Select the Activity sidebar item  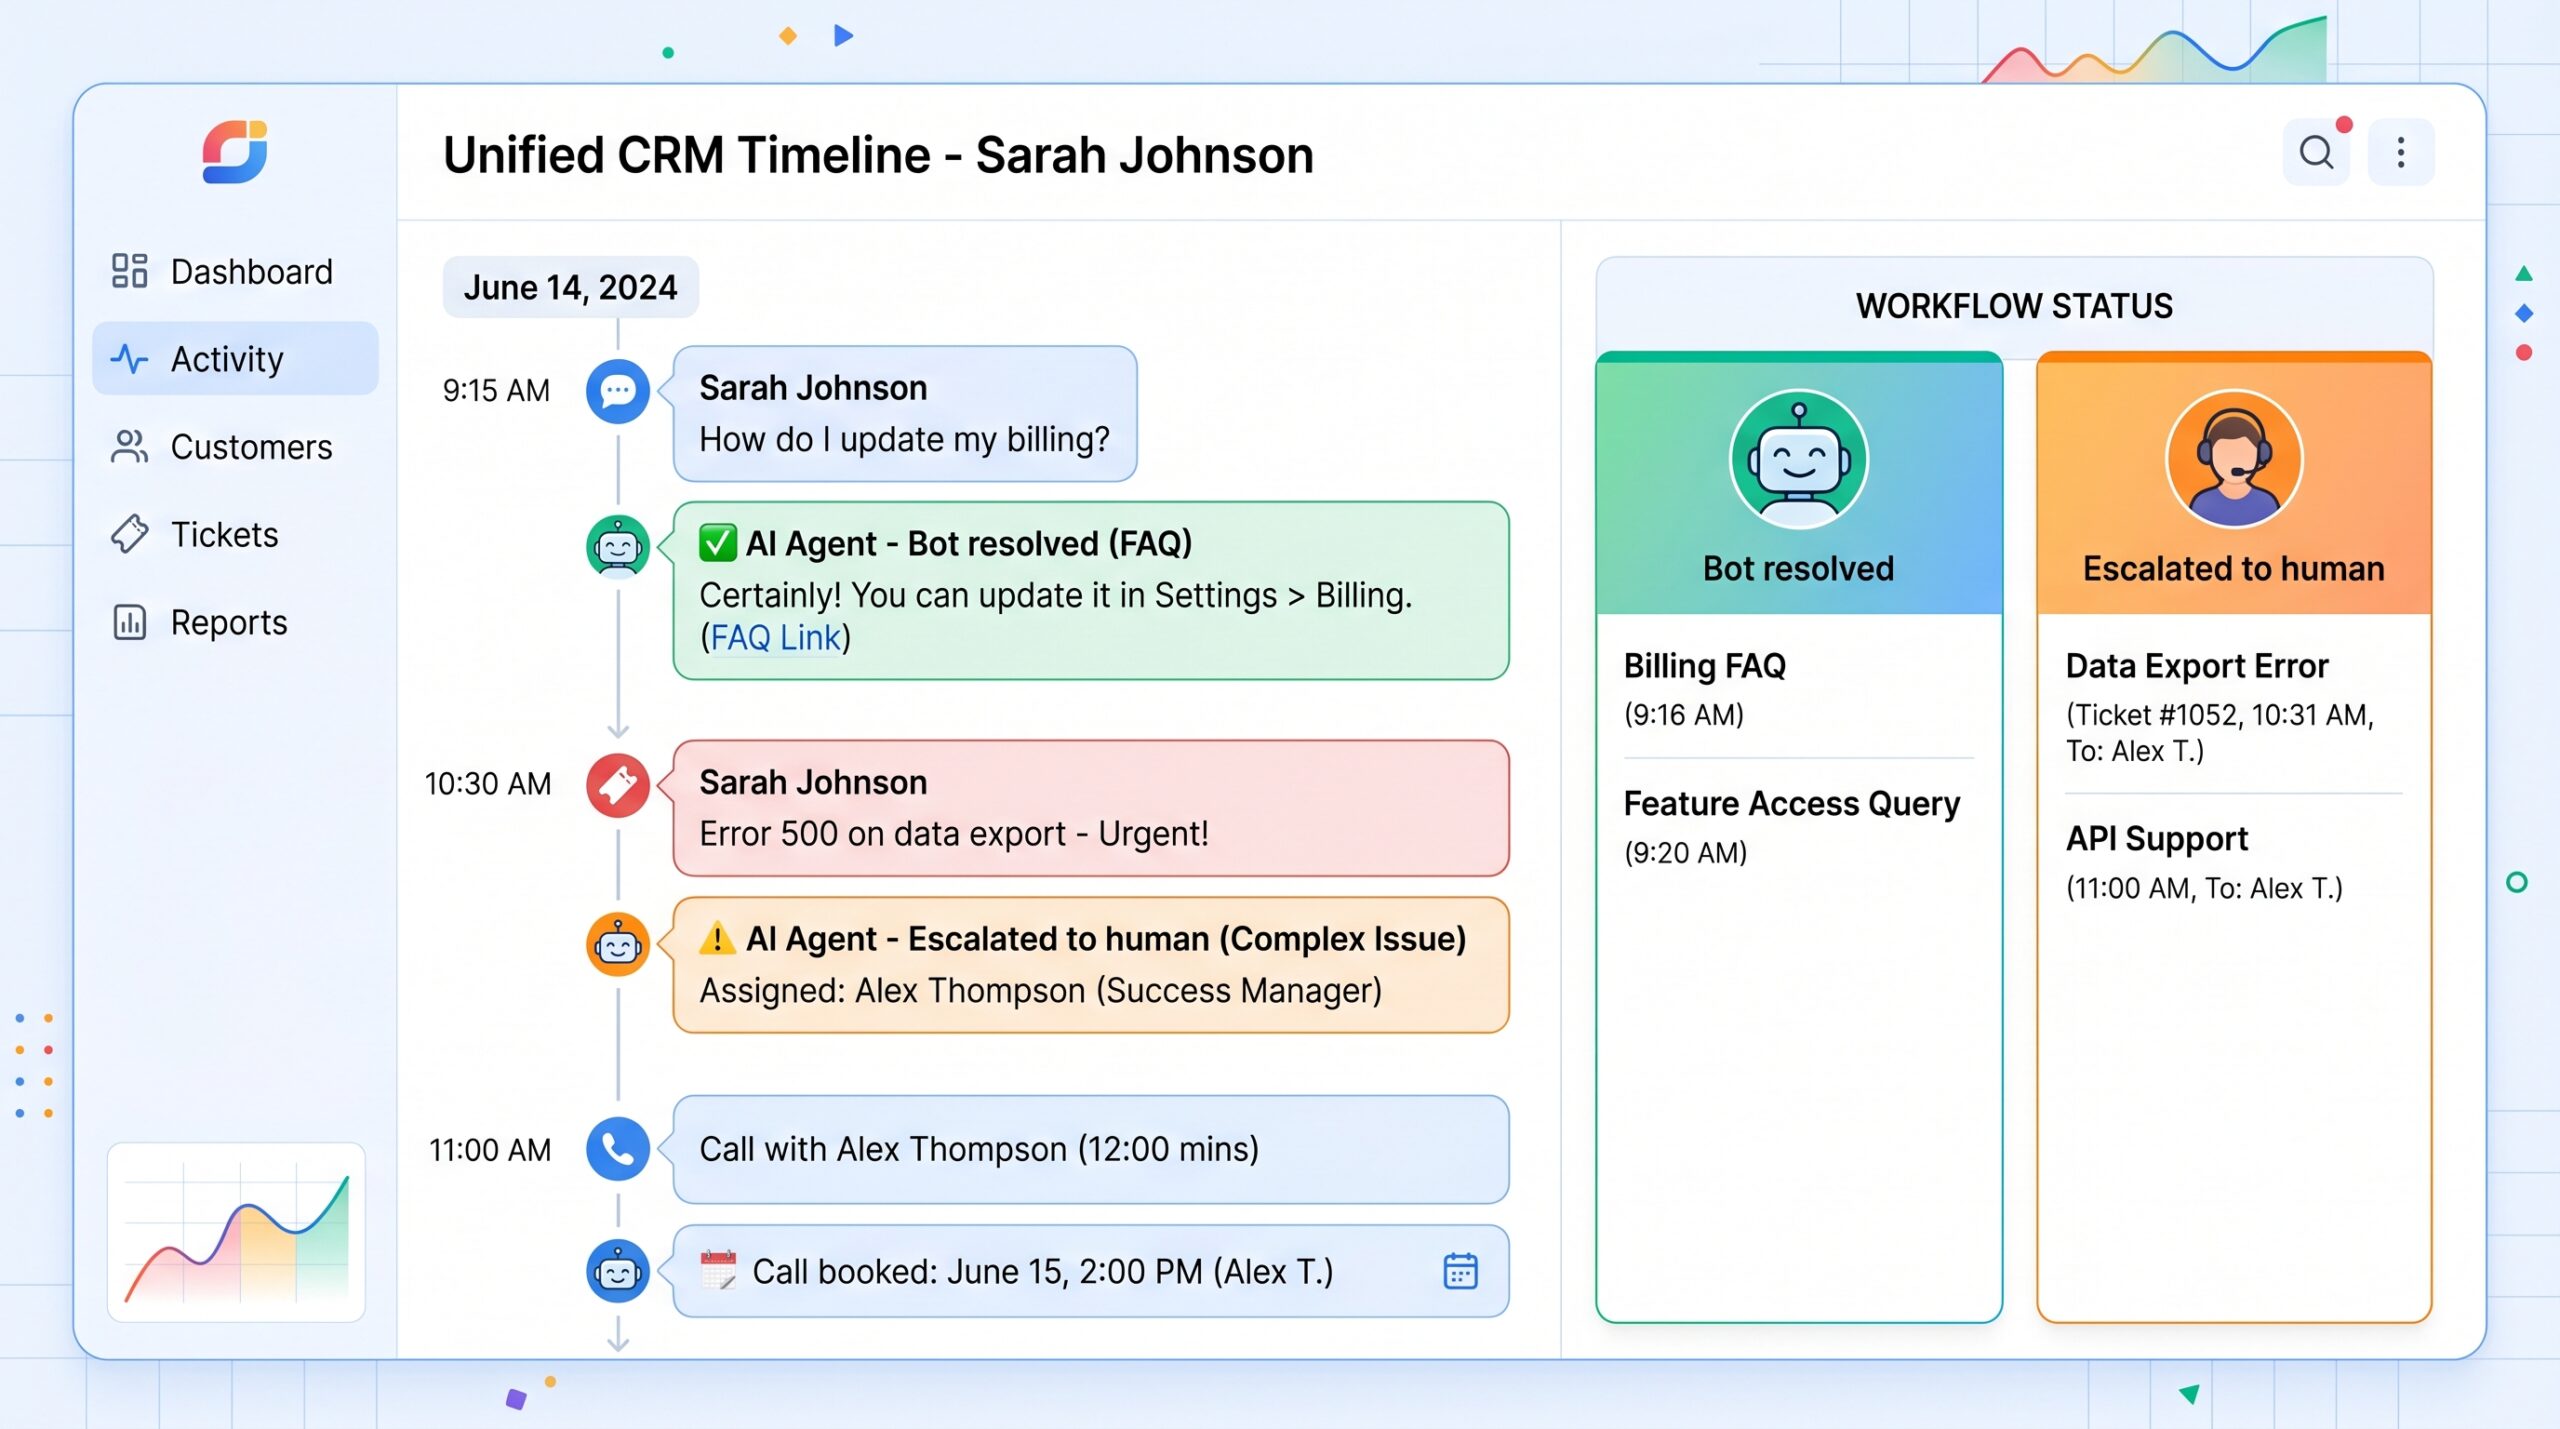coord(235,358)
